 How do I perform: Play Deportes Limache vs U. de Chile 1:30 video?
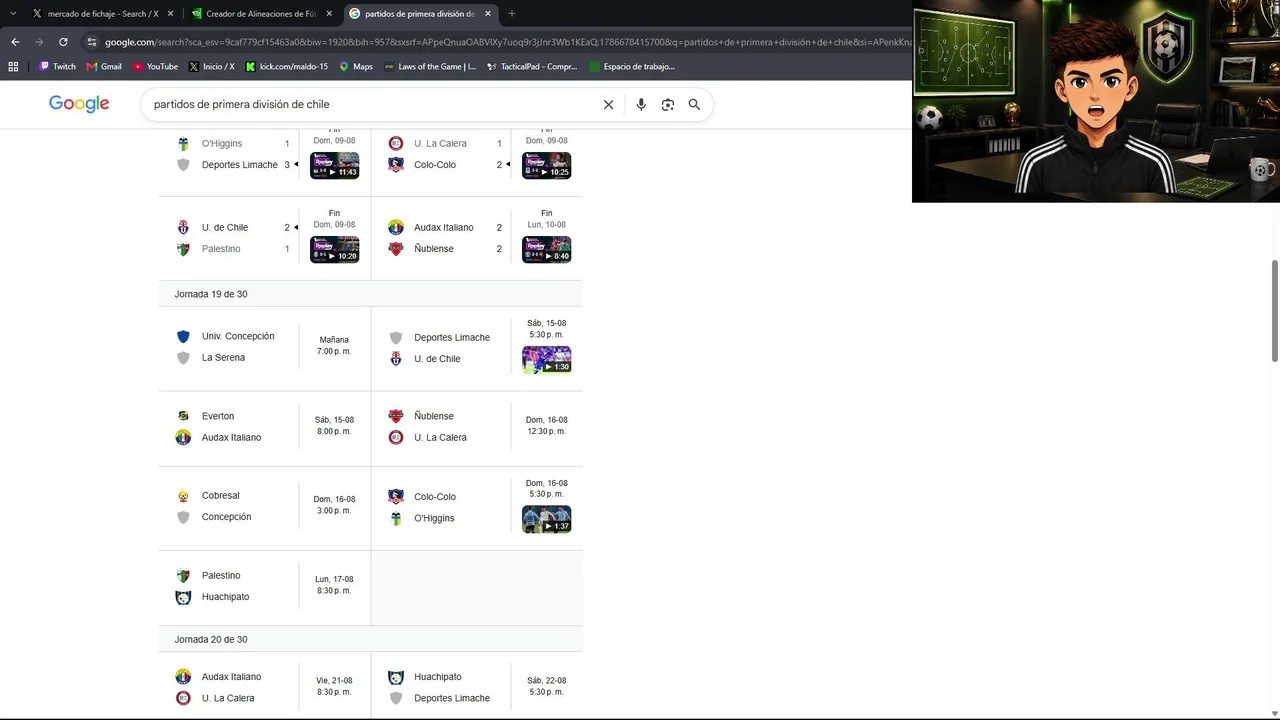(547, 360)
